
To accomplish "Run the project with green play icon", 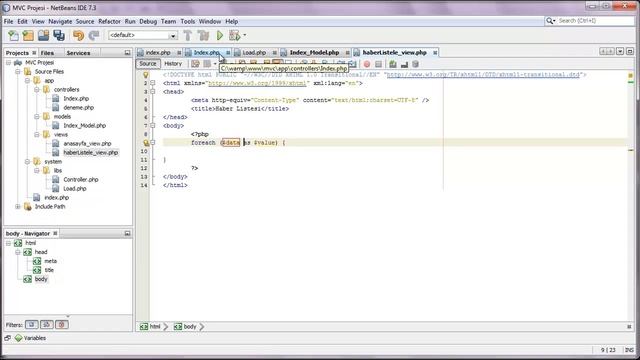I will click(220, 36).
